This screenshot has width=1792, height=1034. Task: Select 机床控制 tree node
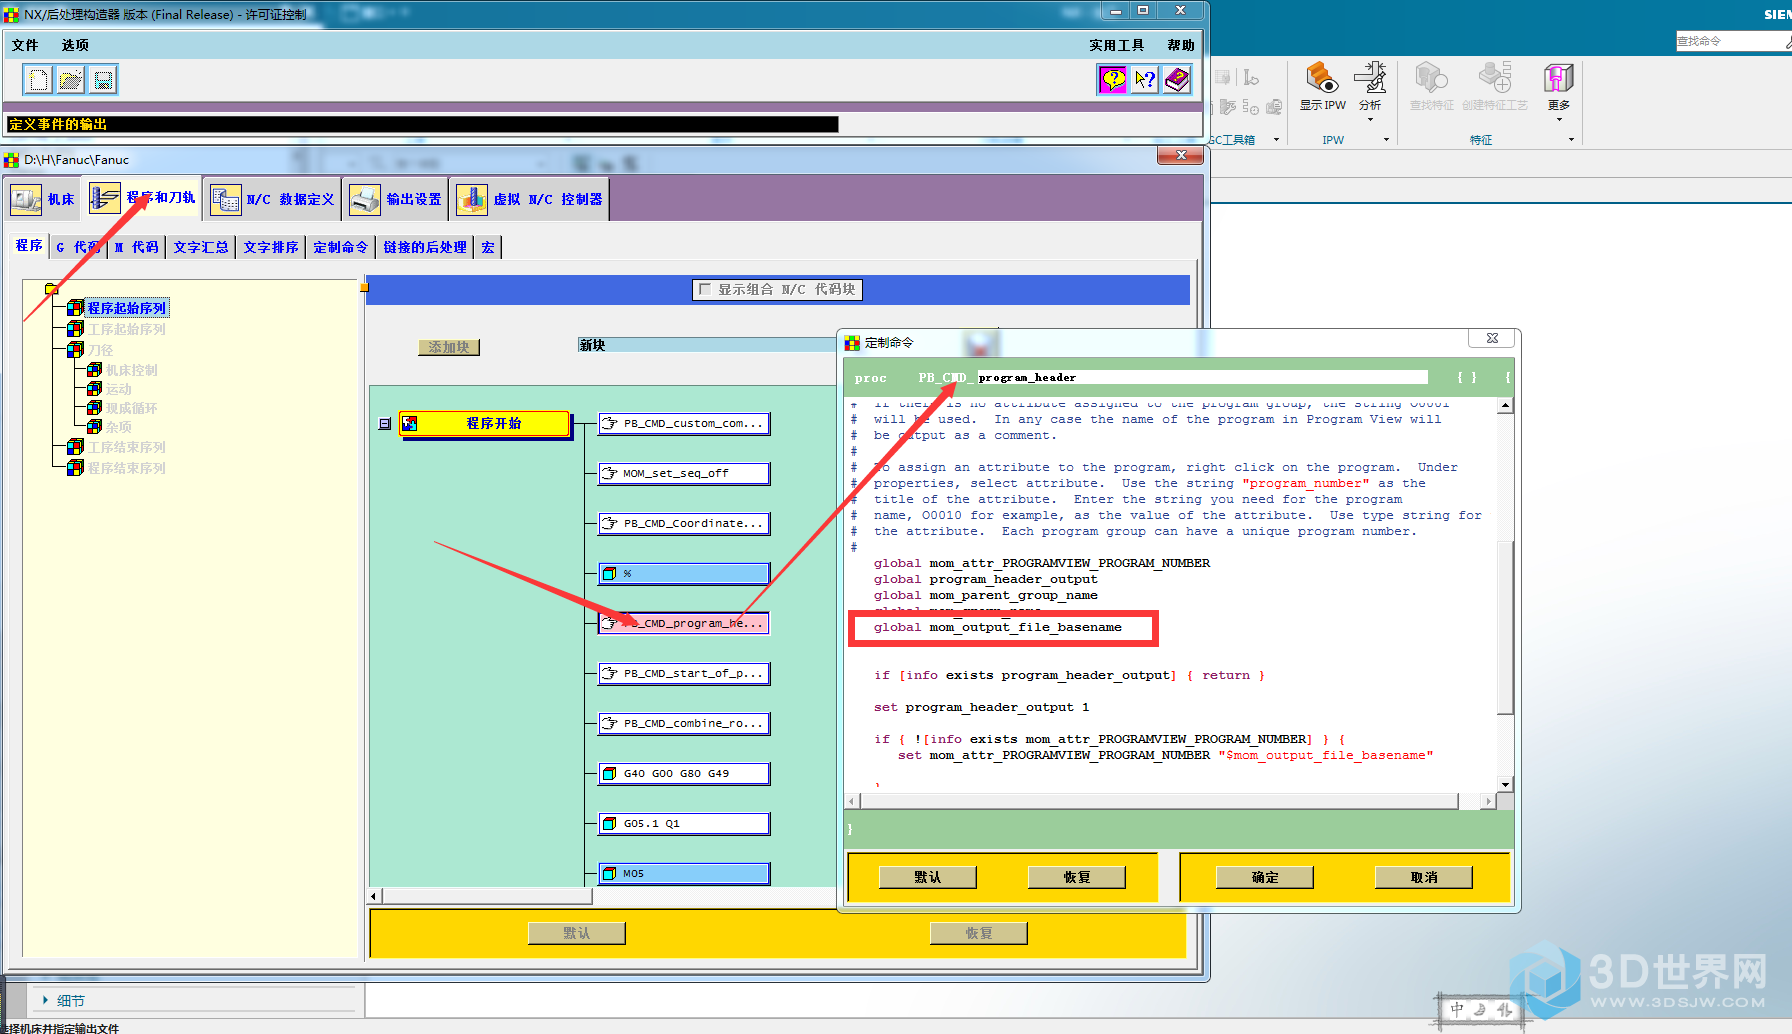(132, 370)
